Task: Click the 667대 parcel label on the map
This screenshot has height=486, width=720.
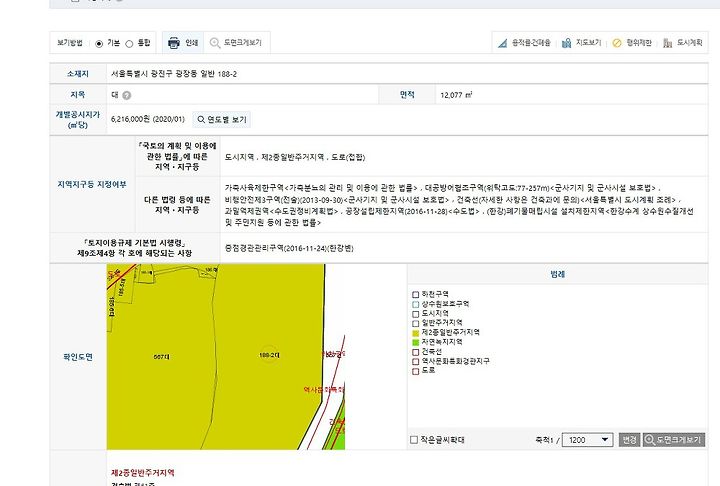Action: tap(161, 356)
